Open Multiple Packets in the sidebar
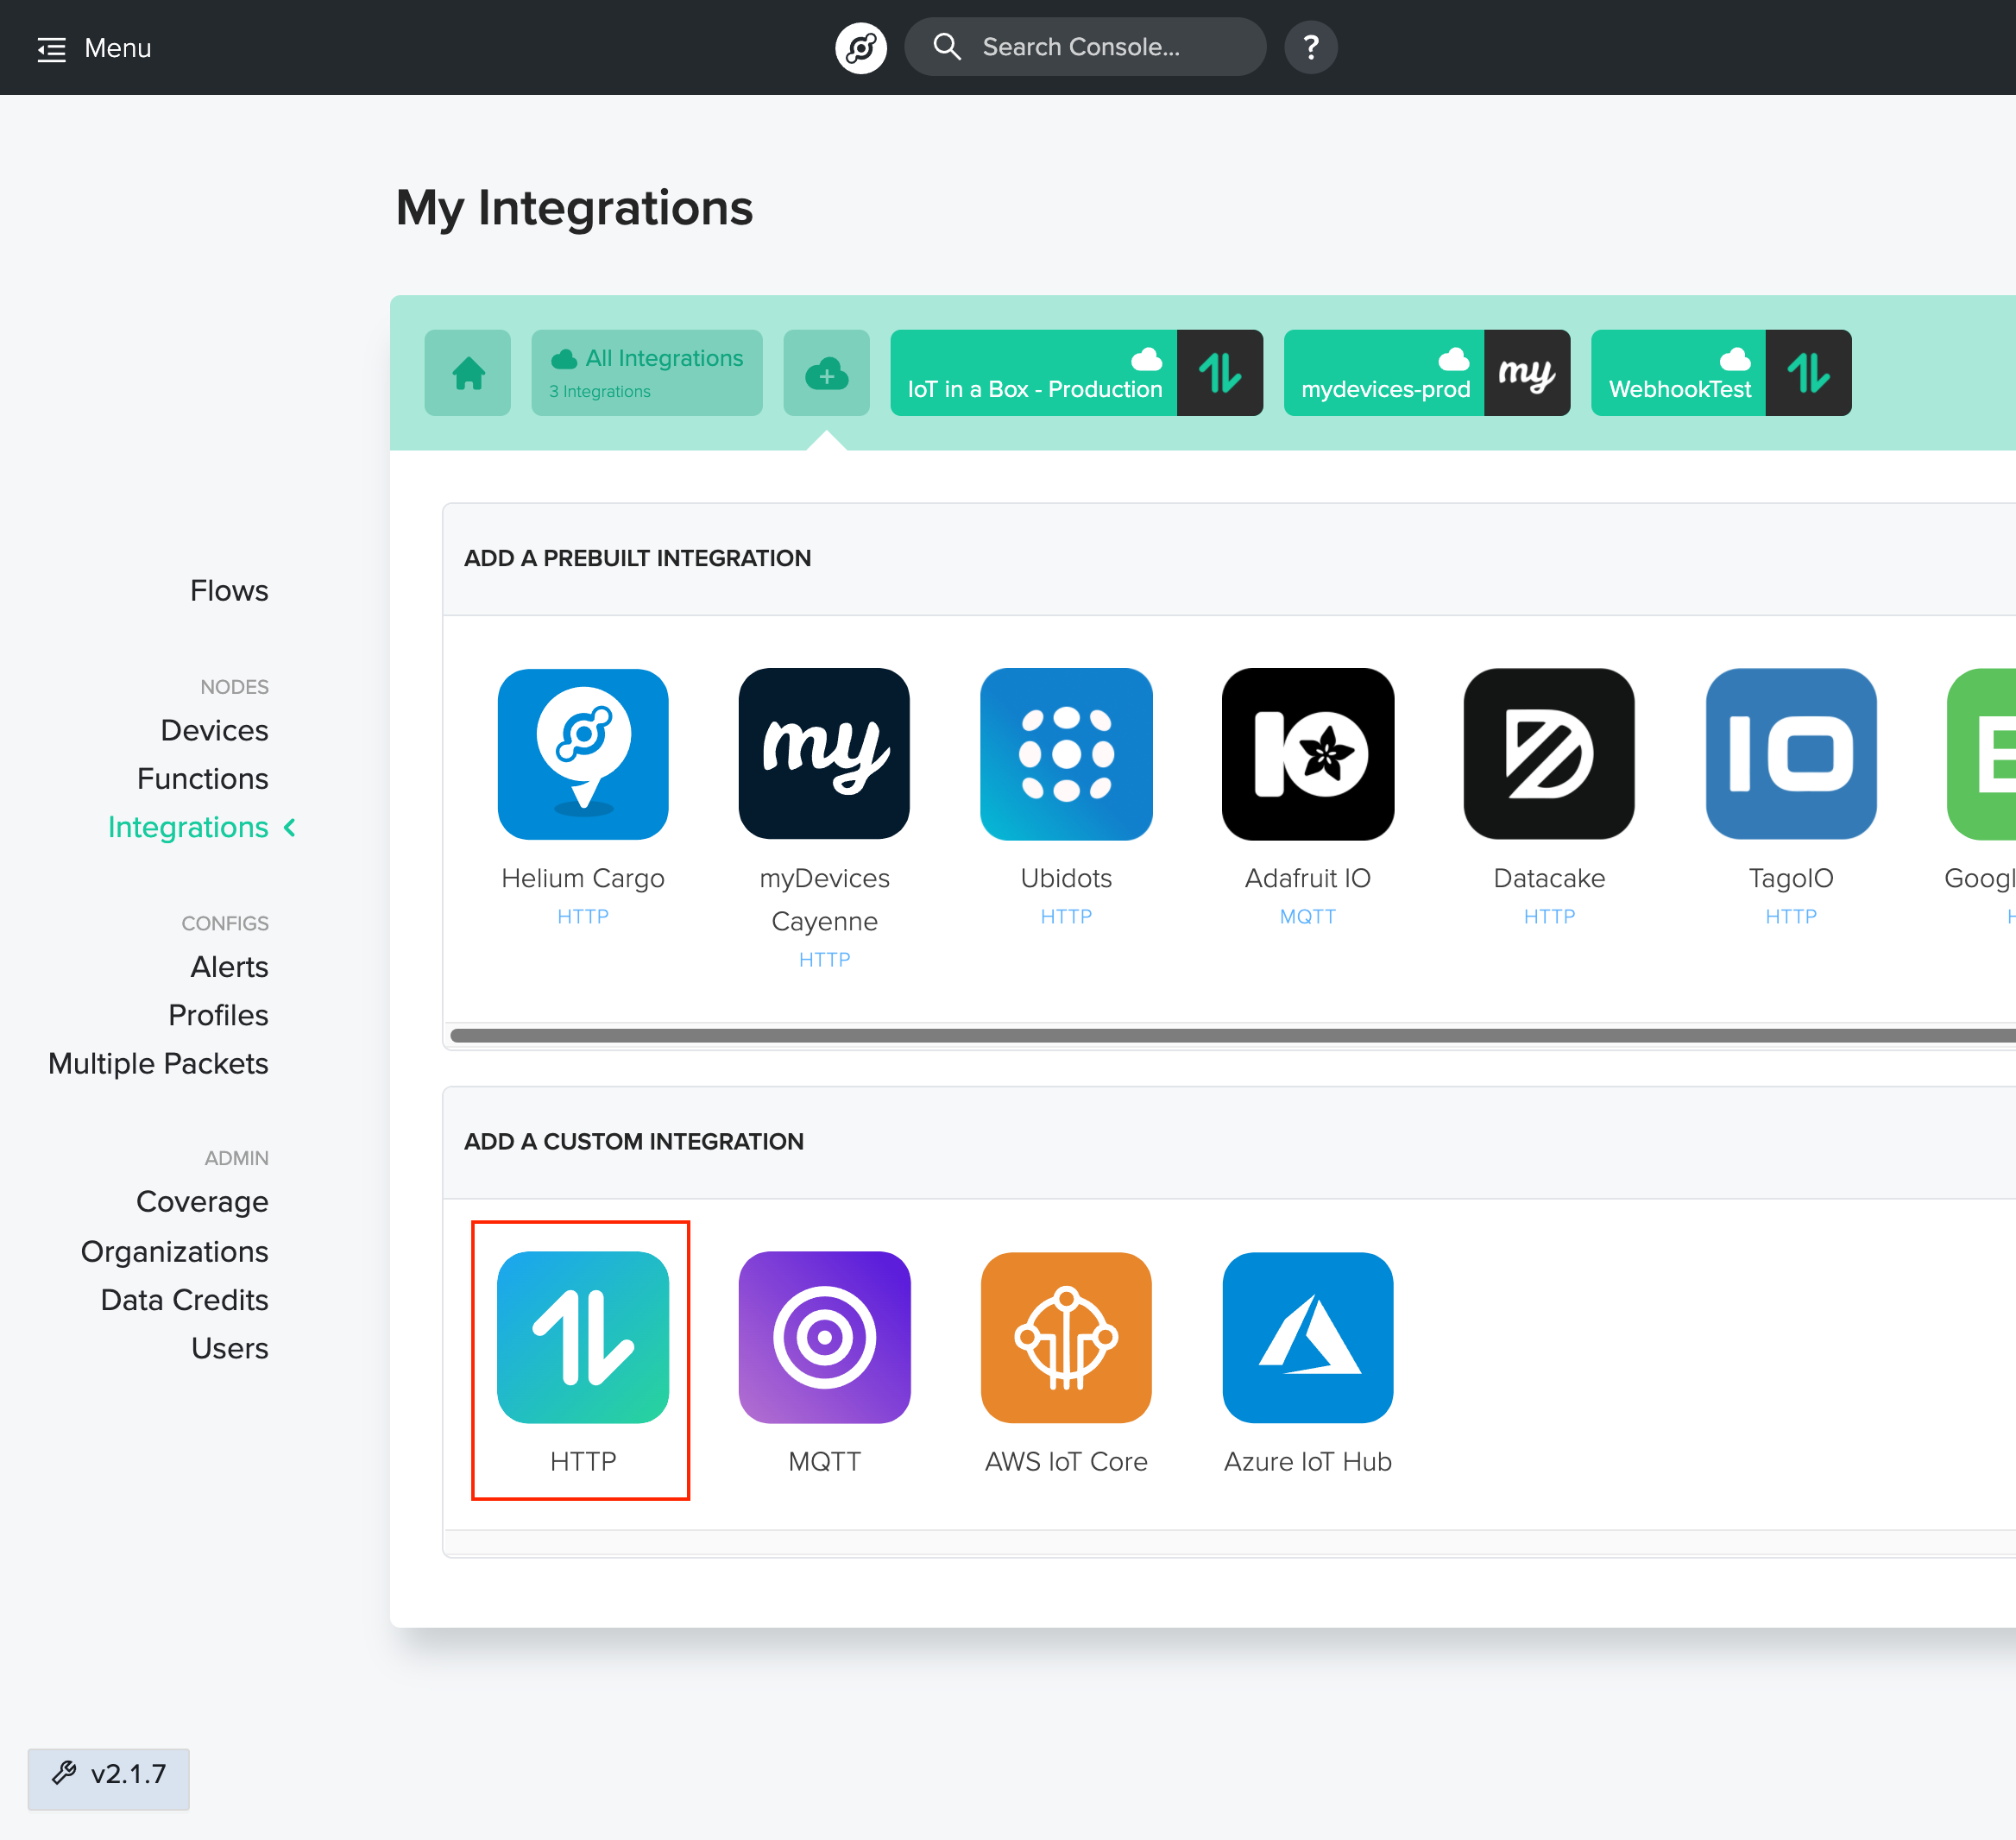 point(158,1064)
